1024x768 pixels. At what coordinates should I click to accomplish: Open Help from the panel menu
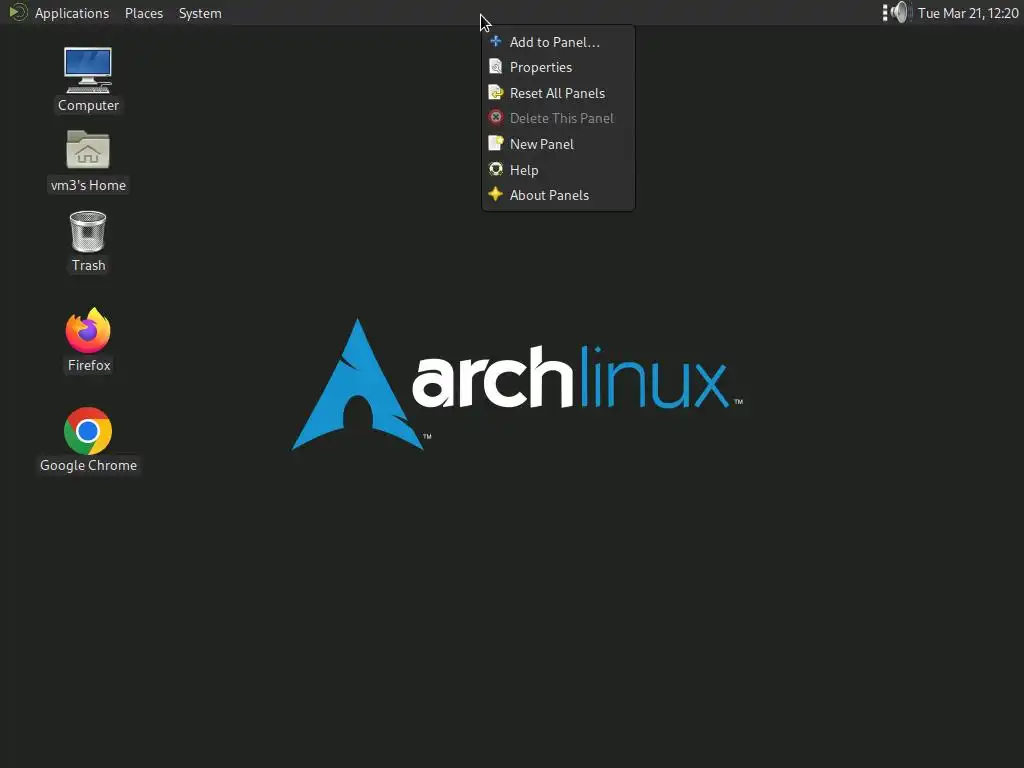point(558,170)
